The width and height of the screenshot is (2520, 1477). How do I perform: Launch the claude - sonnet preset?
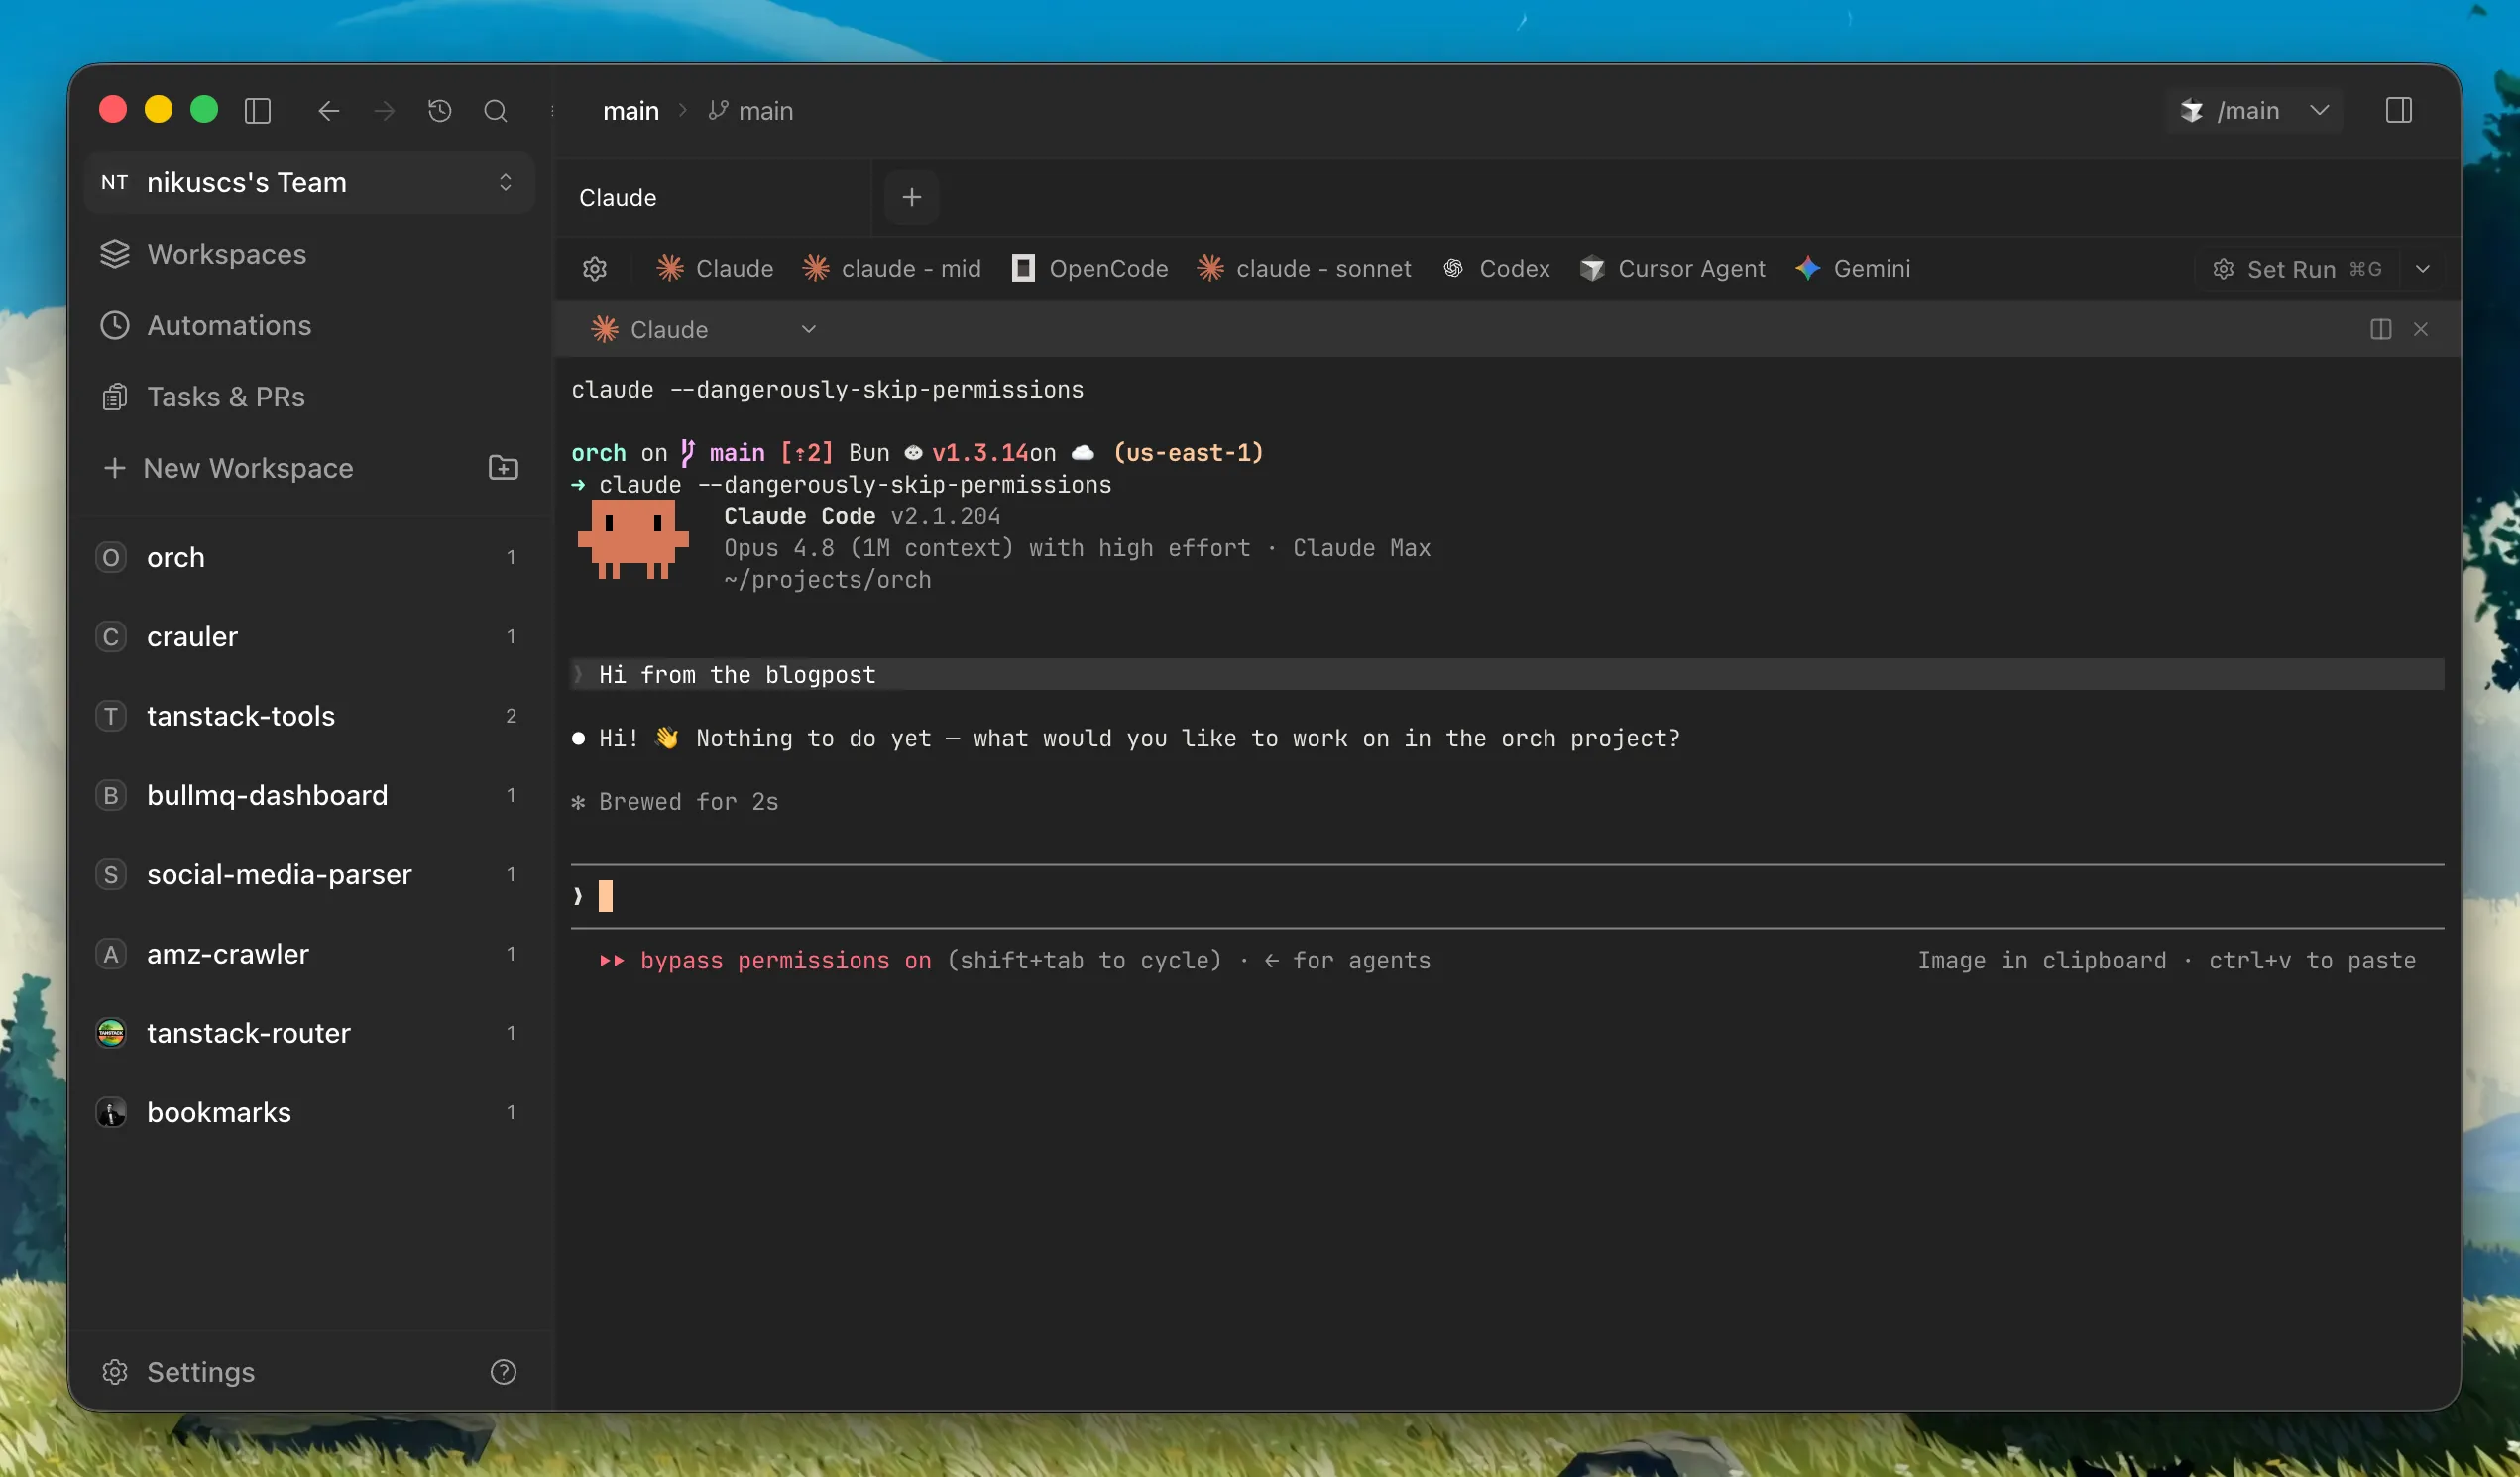tap(1305, 268)
